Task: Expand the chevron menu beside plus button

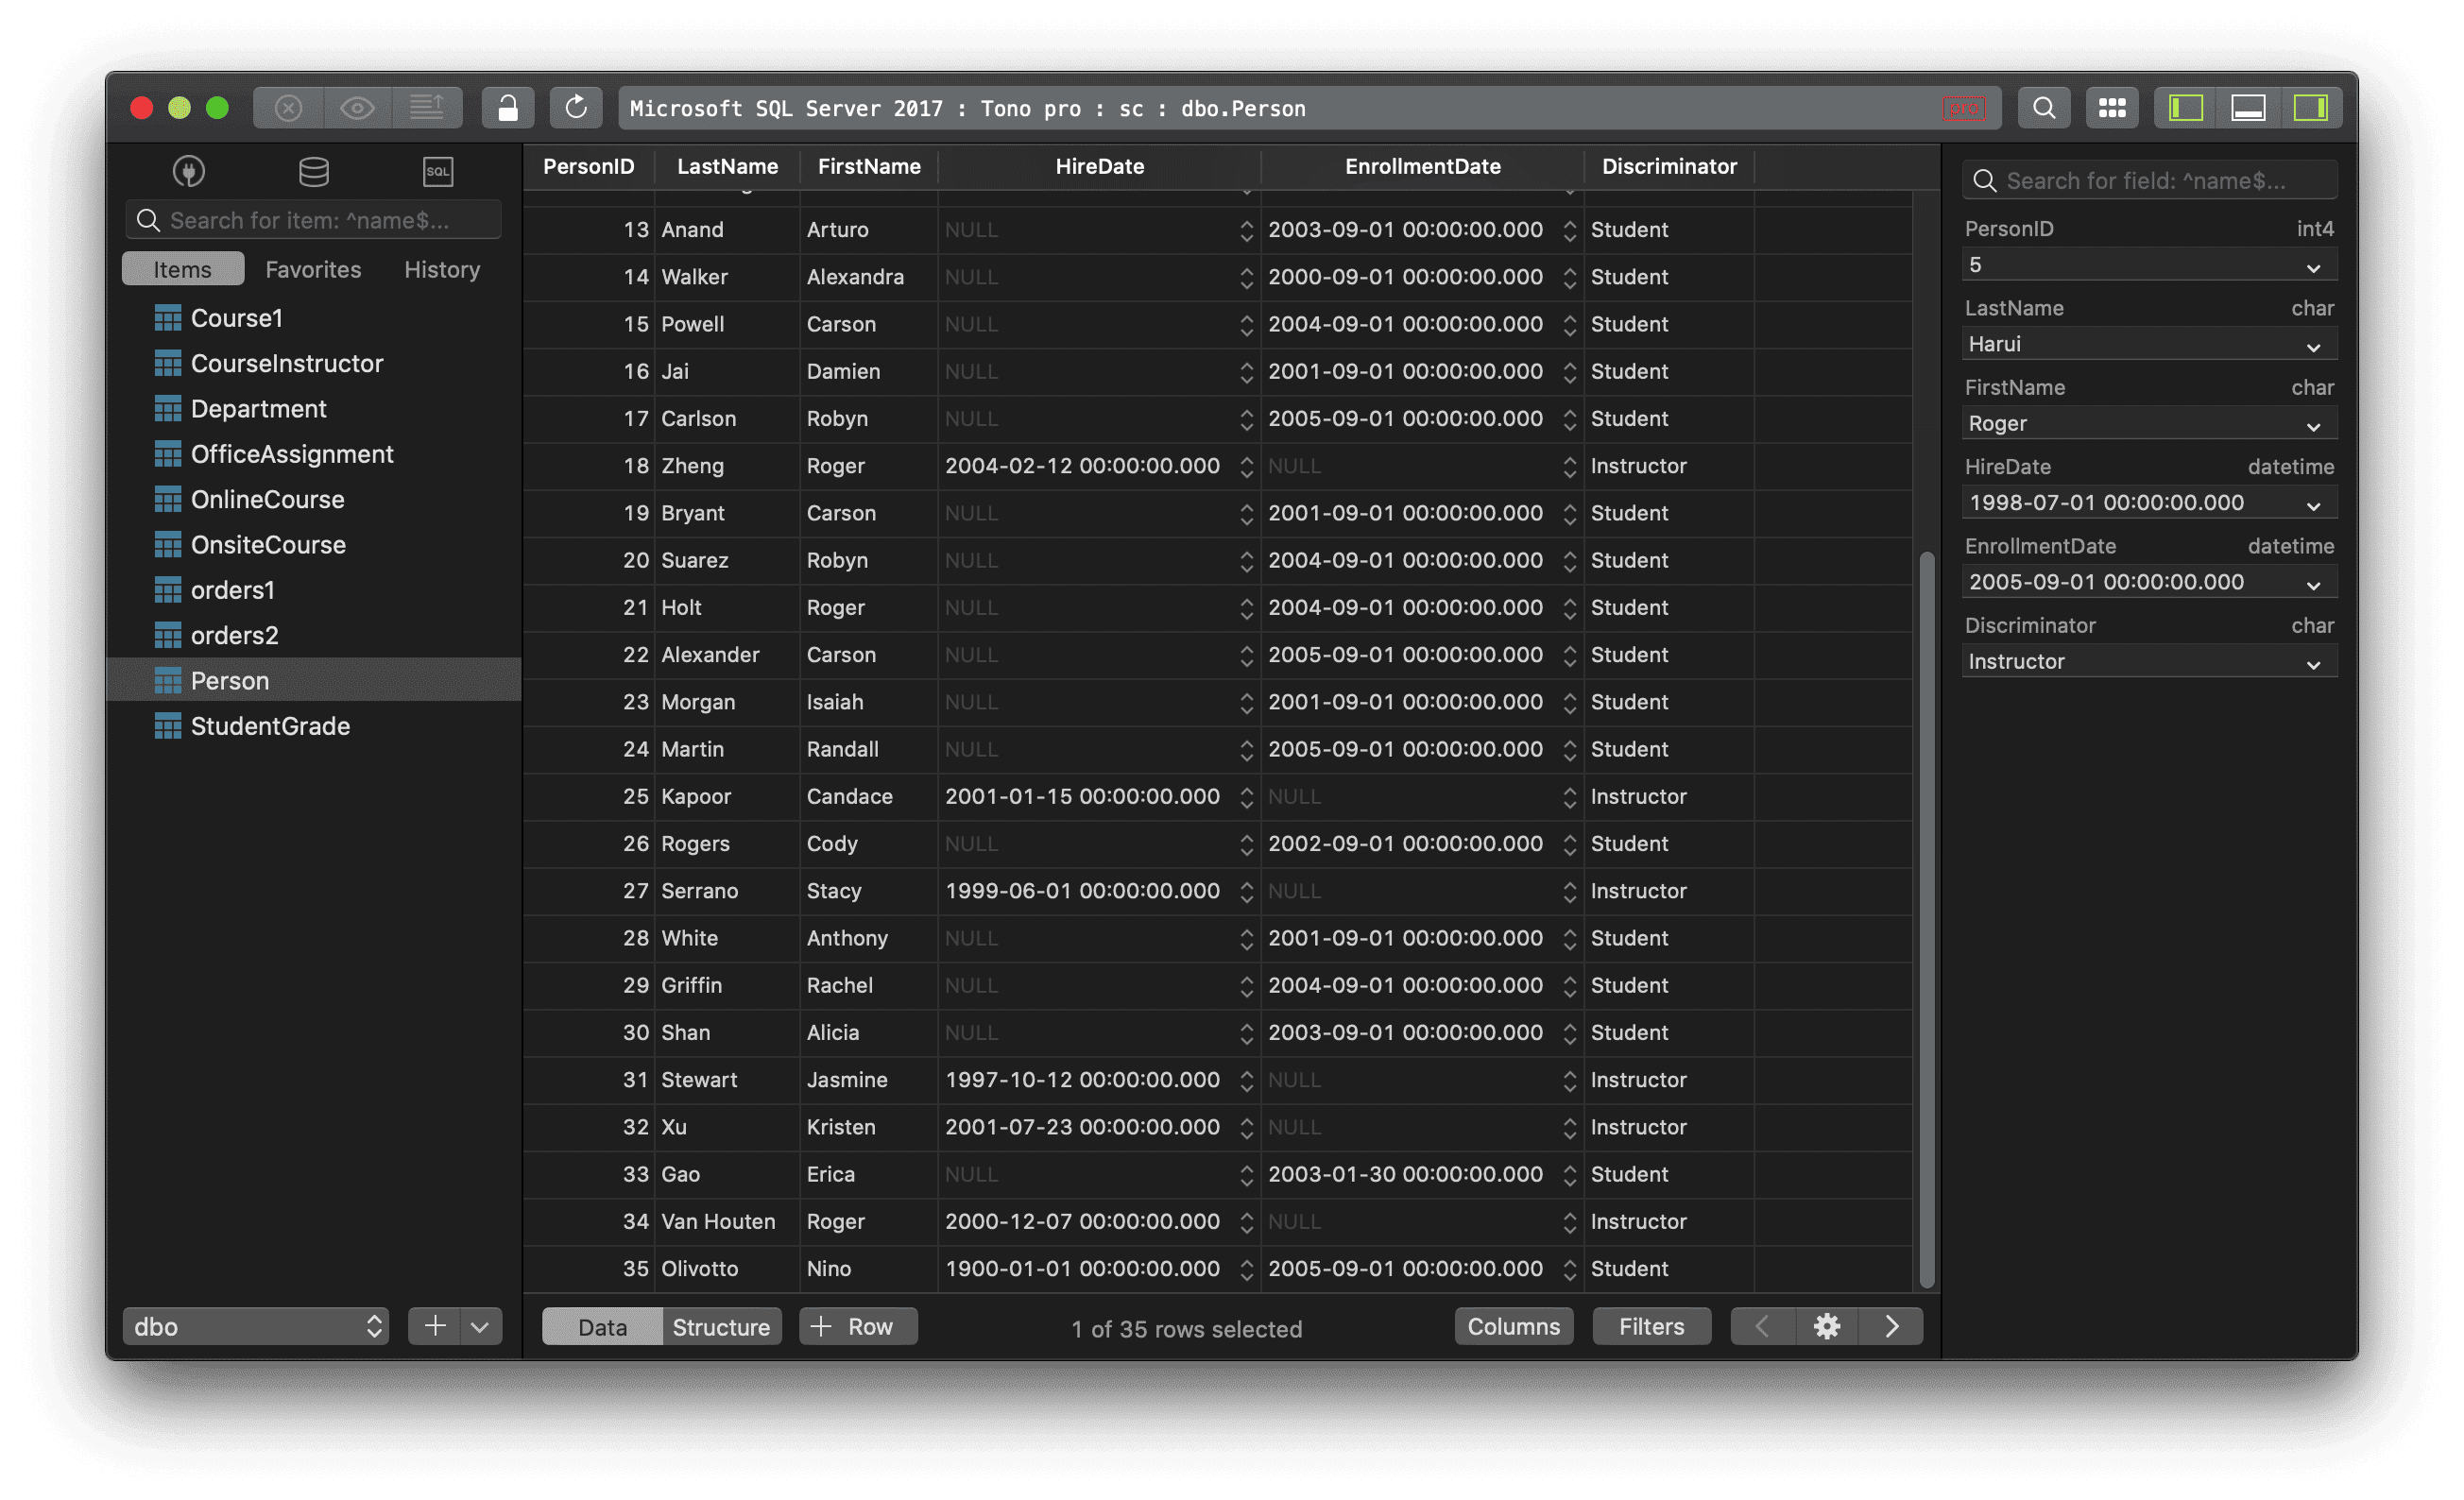Action: (480, 1327)
